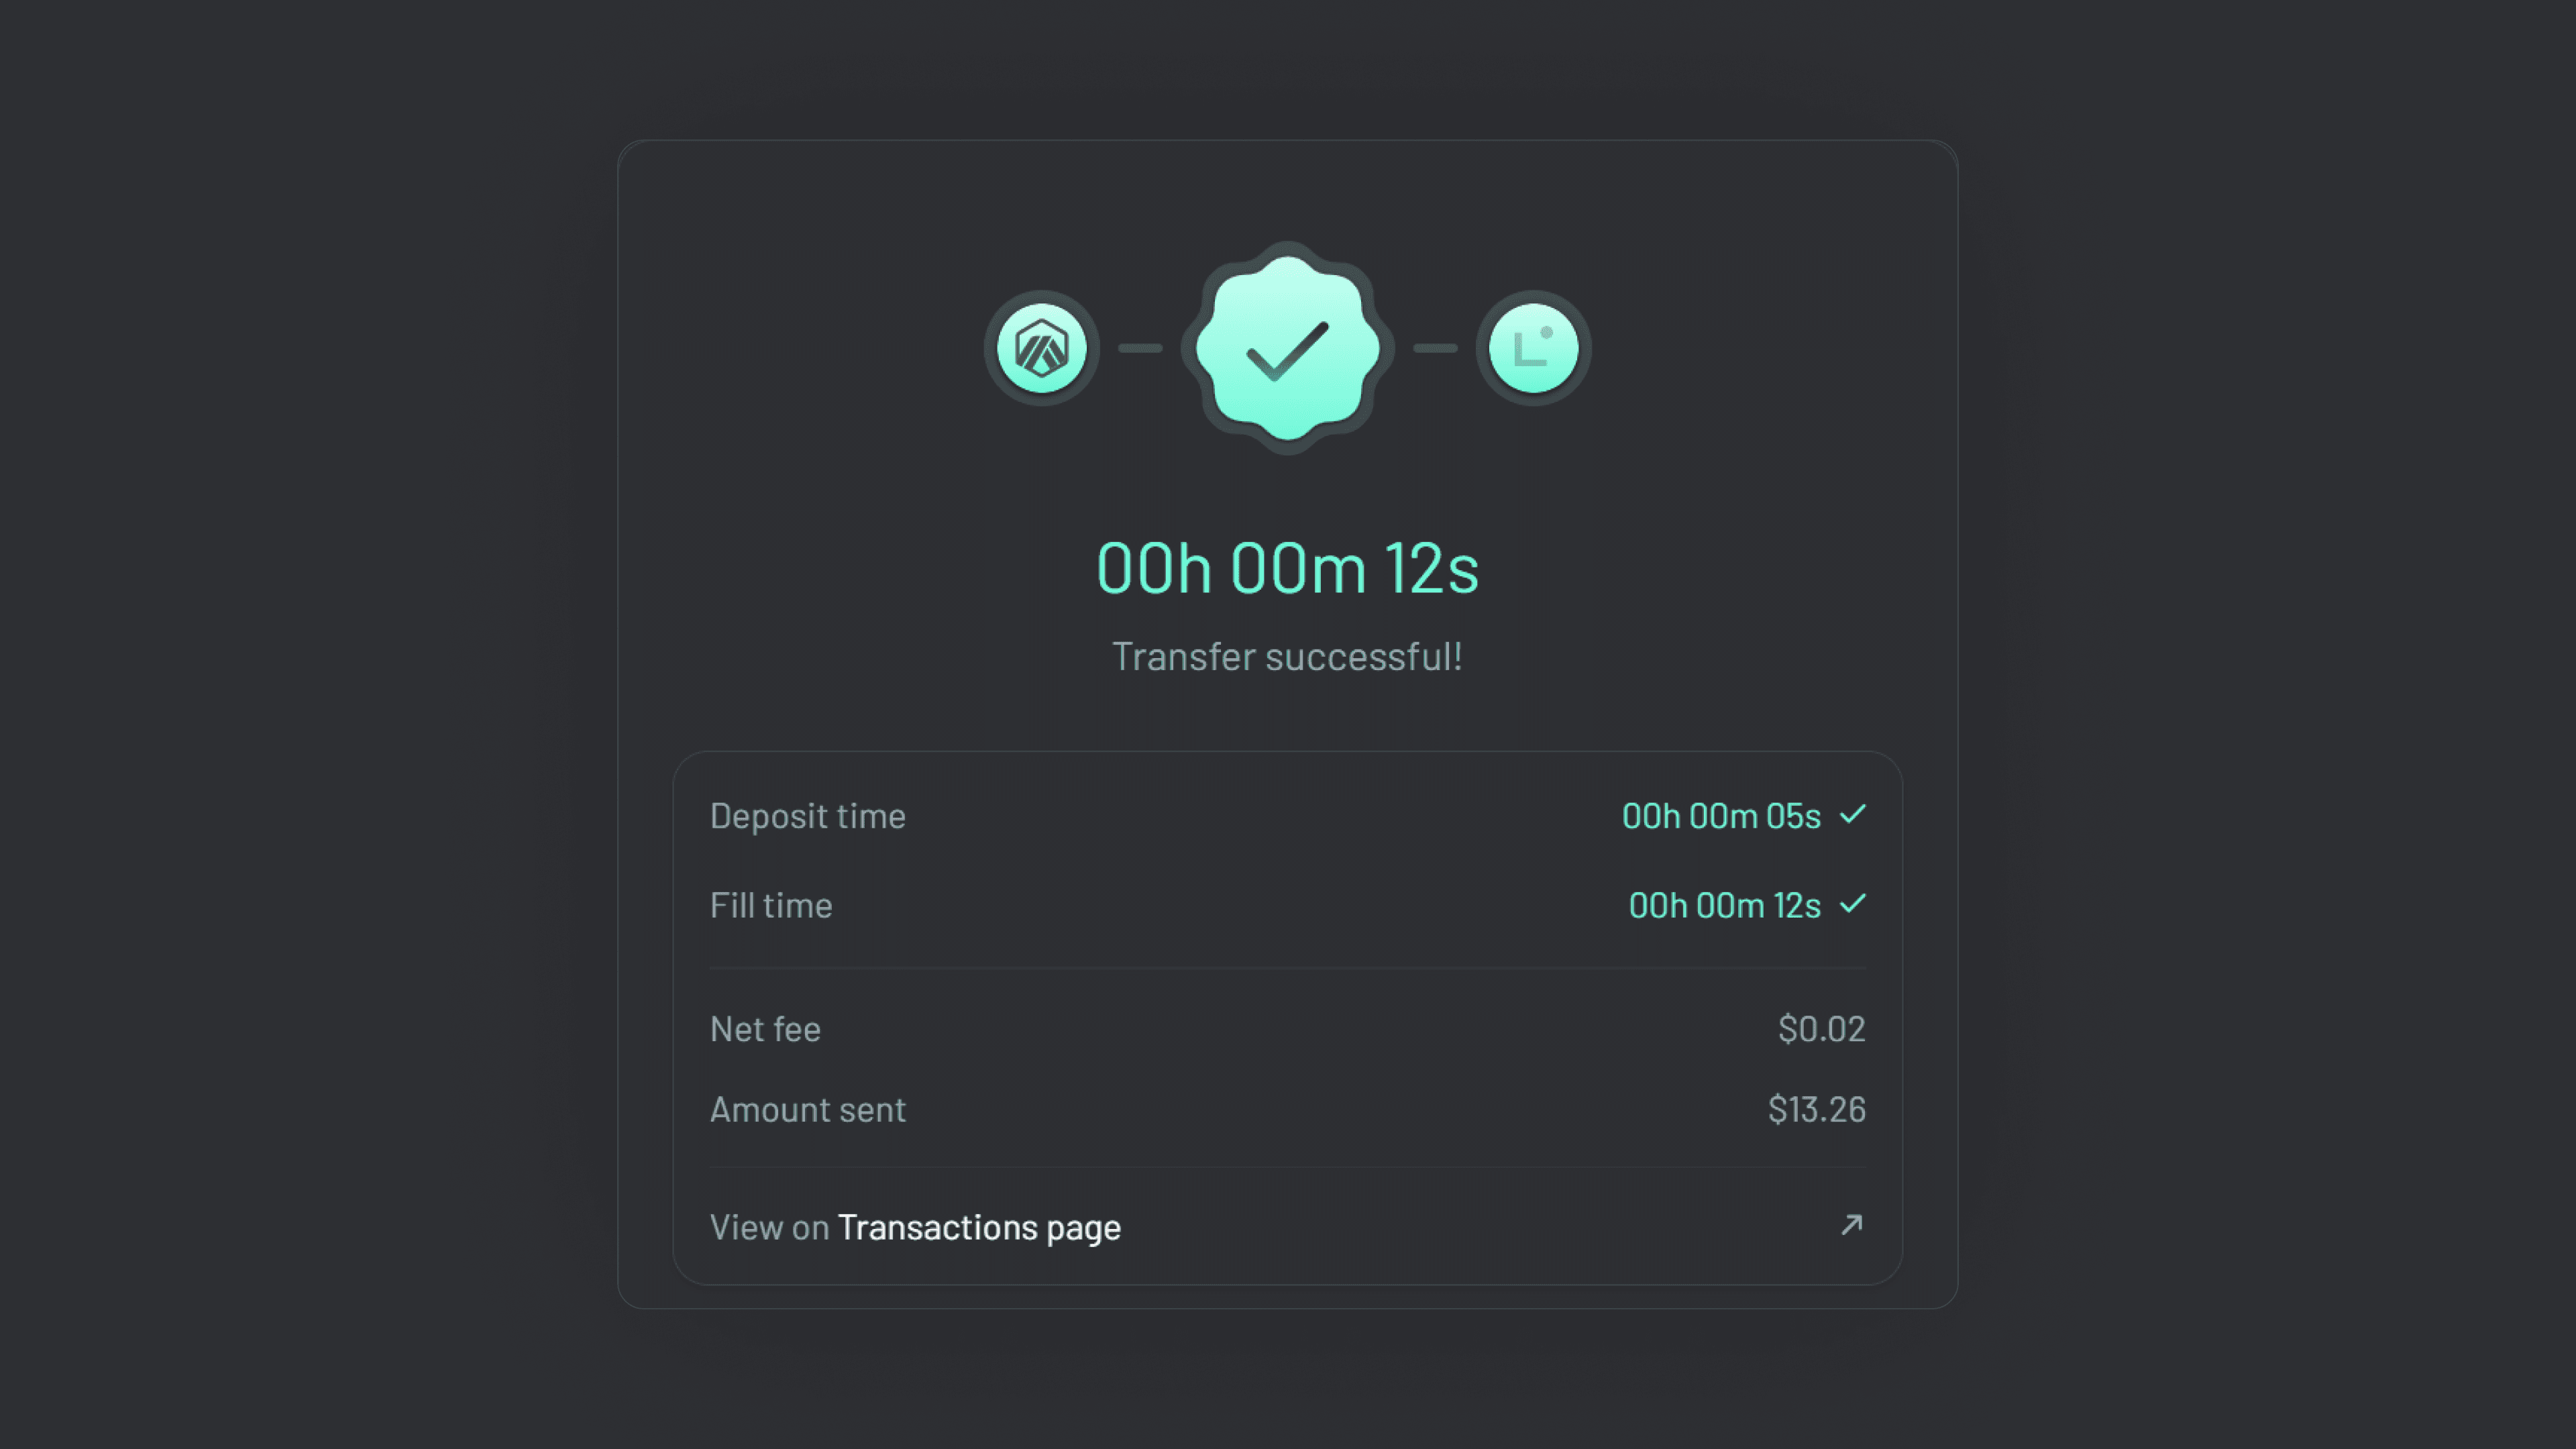The image size is (2576, 1449).
Task: Select the Net fee value $0.02
Action: [x=1821, y=1028]
